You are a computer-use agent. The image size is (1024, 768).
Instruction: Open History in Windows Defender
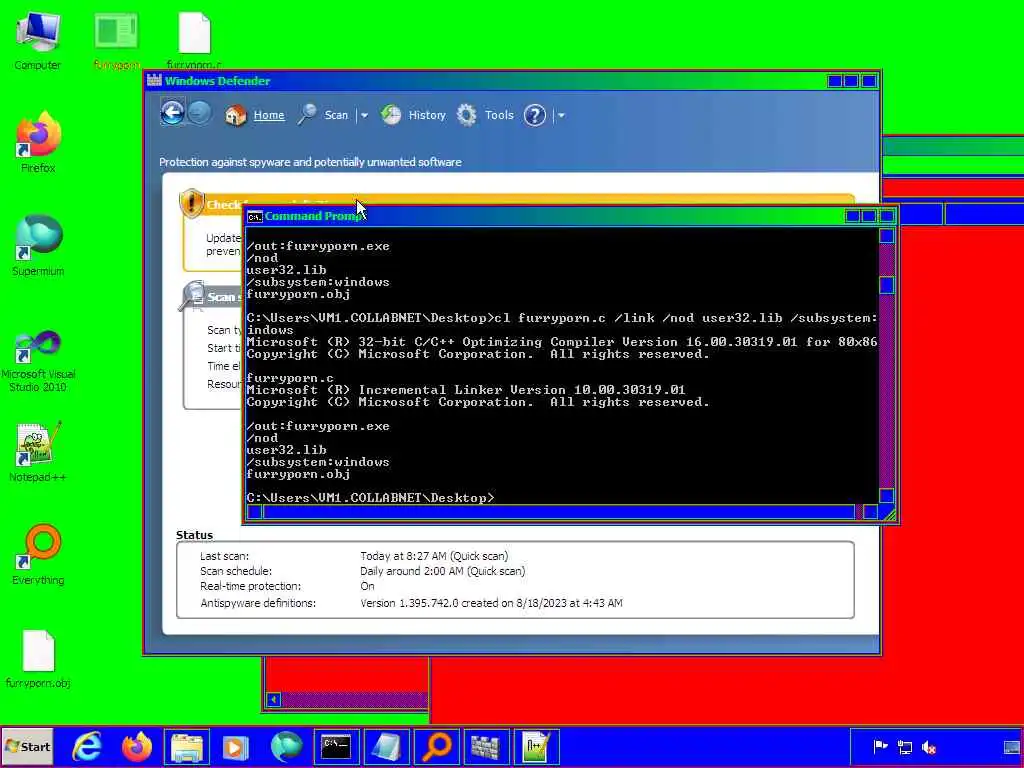pyautogui.click(x=426, y=115)
